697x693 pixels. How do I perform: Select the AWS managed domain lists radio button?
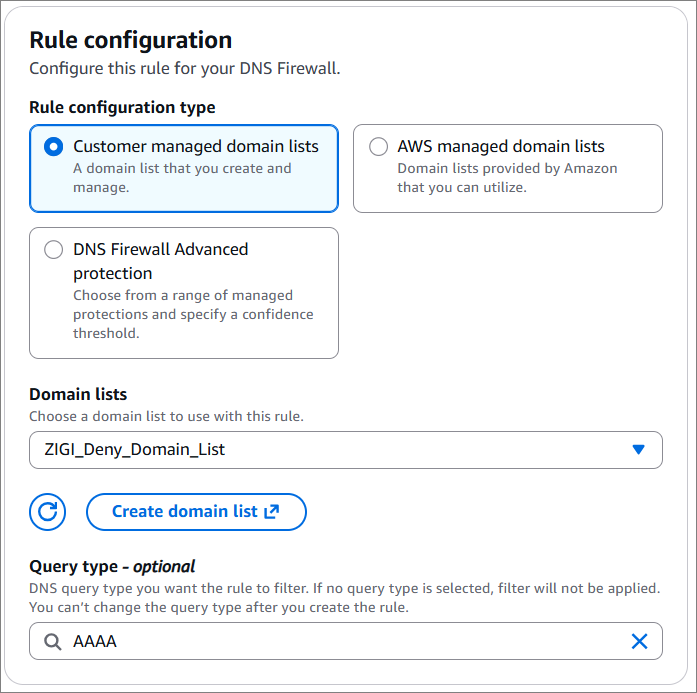378,147
